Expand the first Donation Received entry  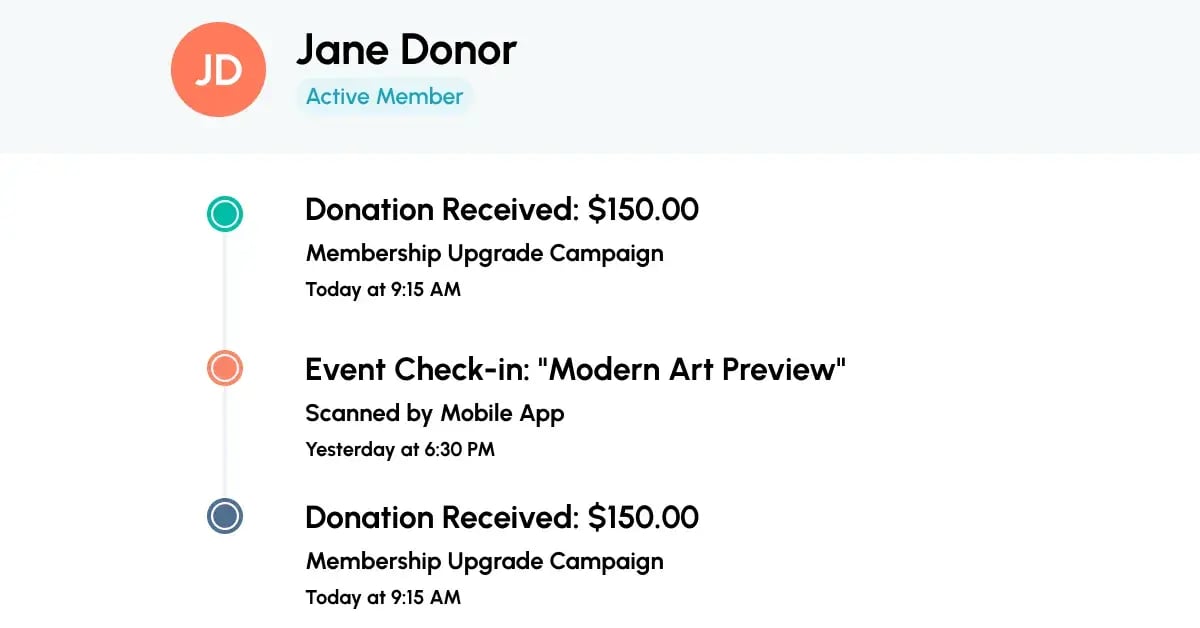[x=502, y=210]
